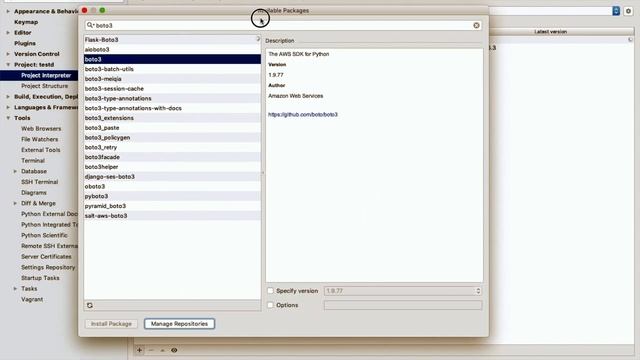Viewport: 640px width, 360px height.
Task: Click the Options text field
Action: [403, 305]
